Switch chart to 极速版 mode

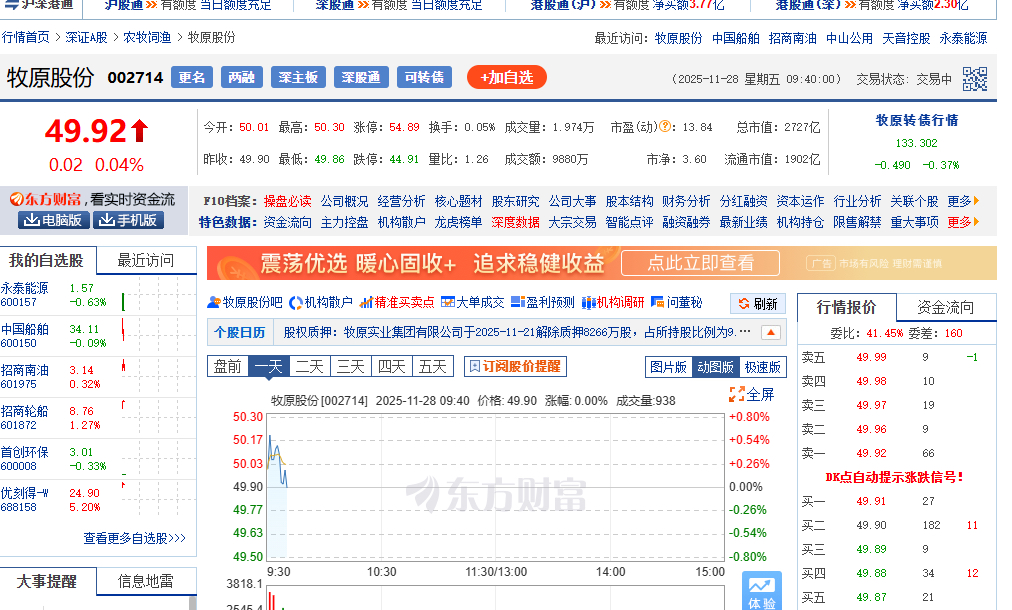point(763,367)
